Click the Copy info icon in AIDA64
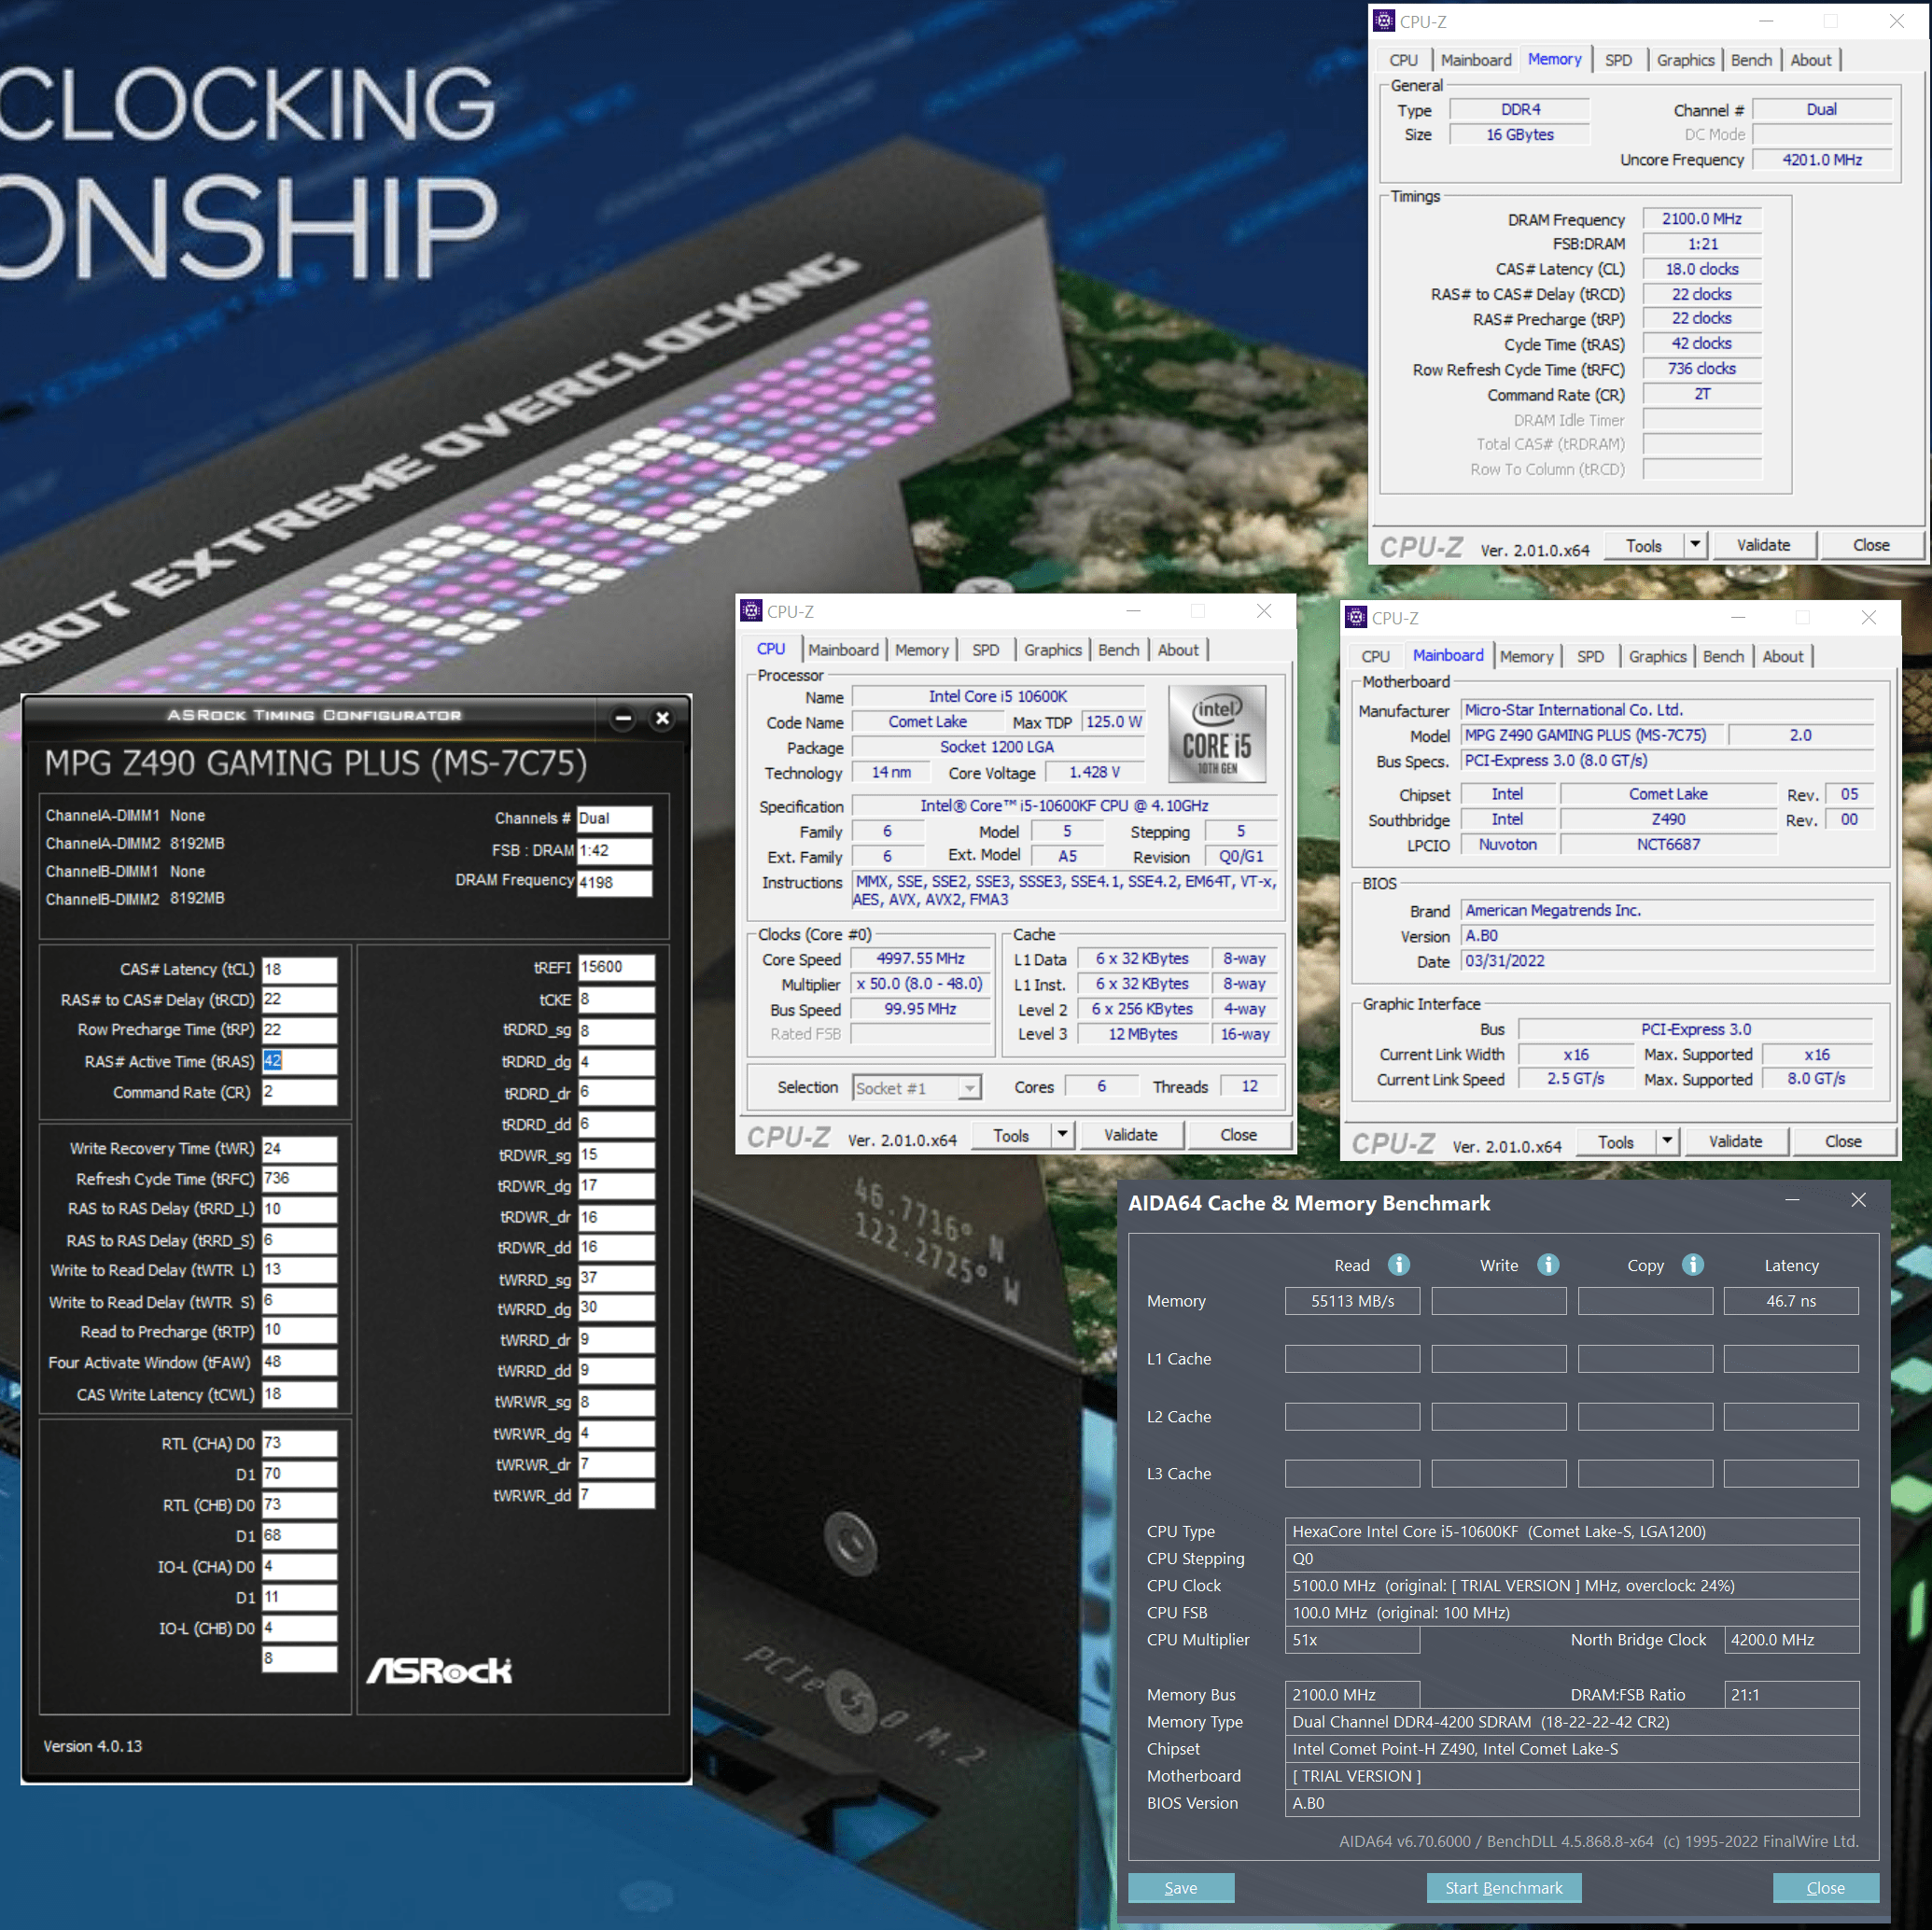Viewport: 1932px width, 1930px height. click(x=1692, y=1265)
